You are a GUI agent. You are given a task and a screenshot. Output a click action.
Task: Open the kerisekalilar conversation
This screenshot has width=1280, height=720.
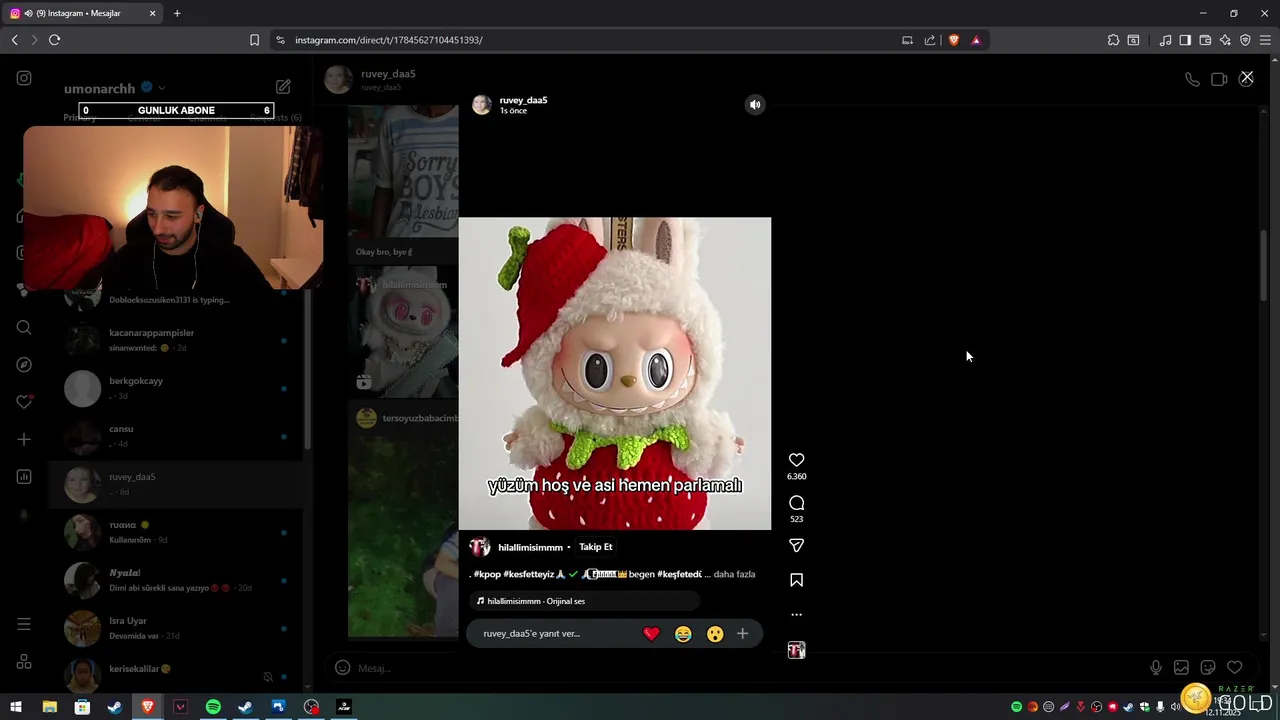pos(175,673)
